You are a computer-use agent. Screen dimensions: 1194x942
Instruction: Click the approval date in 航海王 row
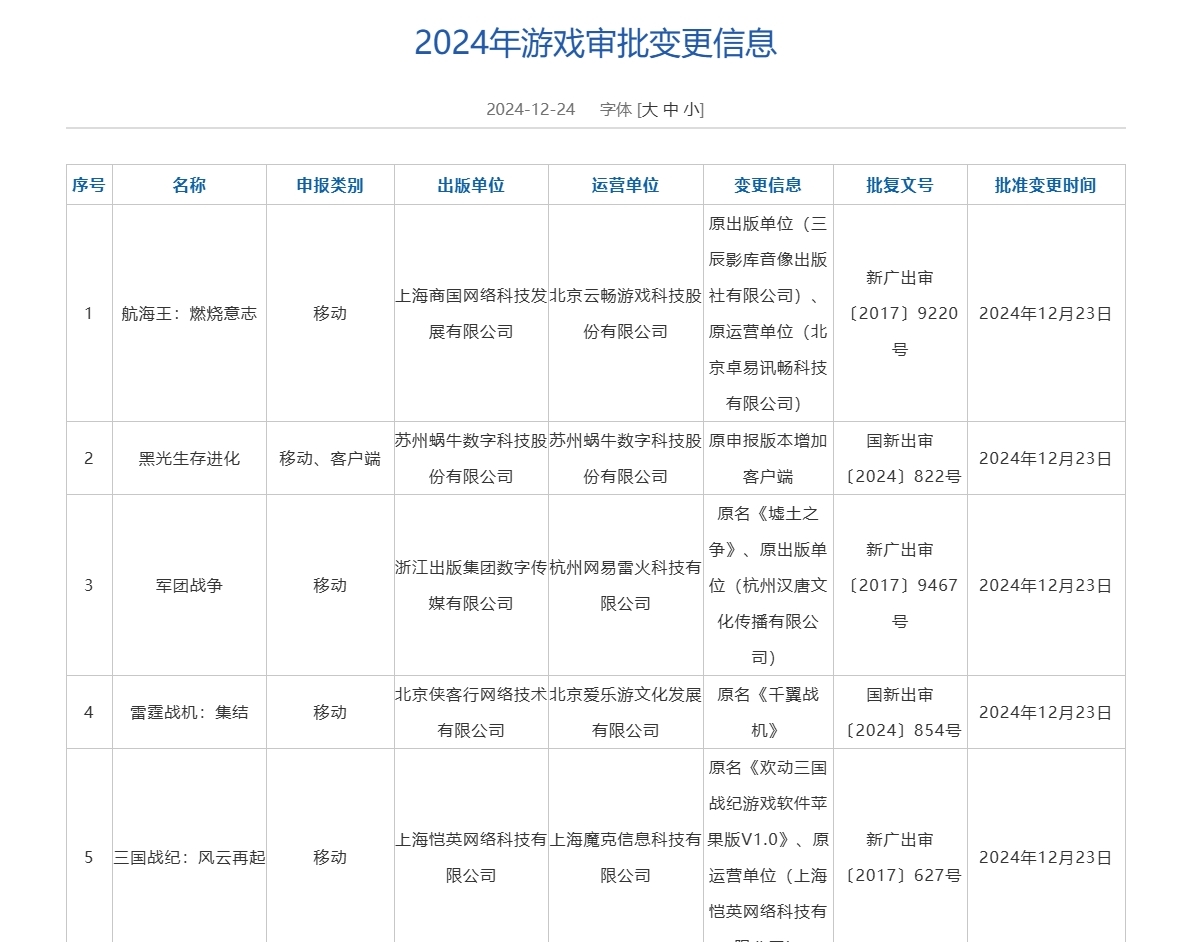coord(1046,314)
